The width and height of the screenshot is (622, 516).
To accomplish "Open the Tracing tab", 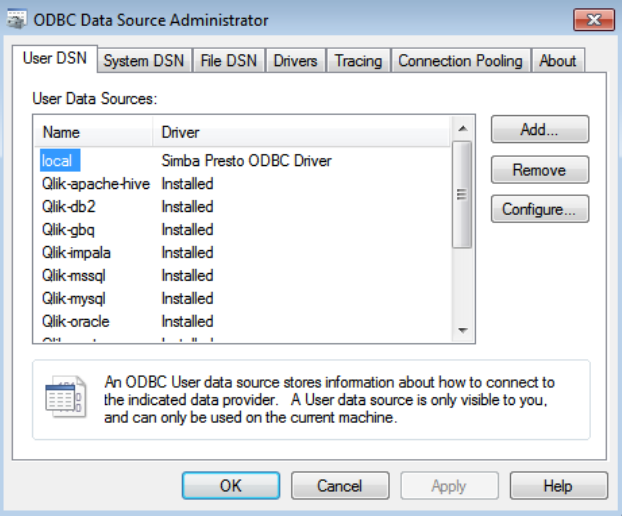I will [358, 61].
